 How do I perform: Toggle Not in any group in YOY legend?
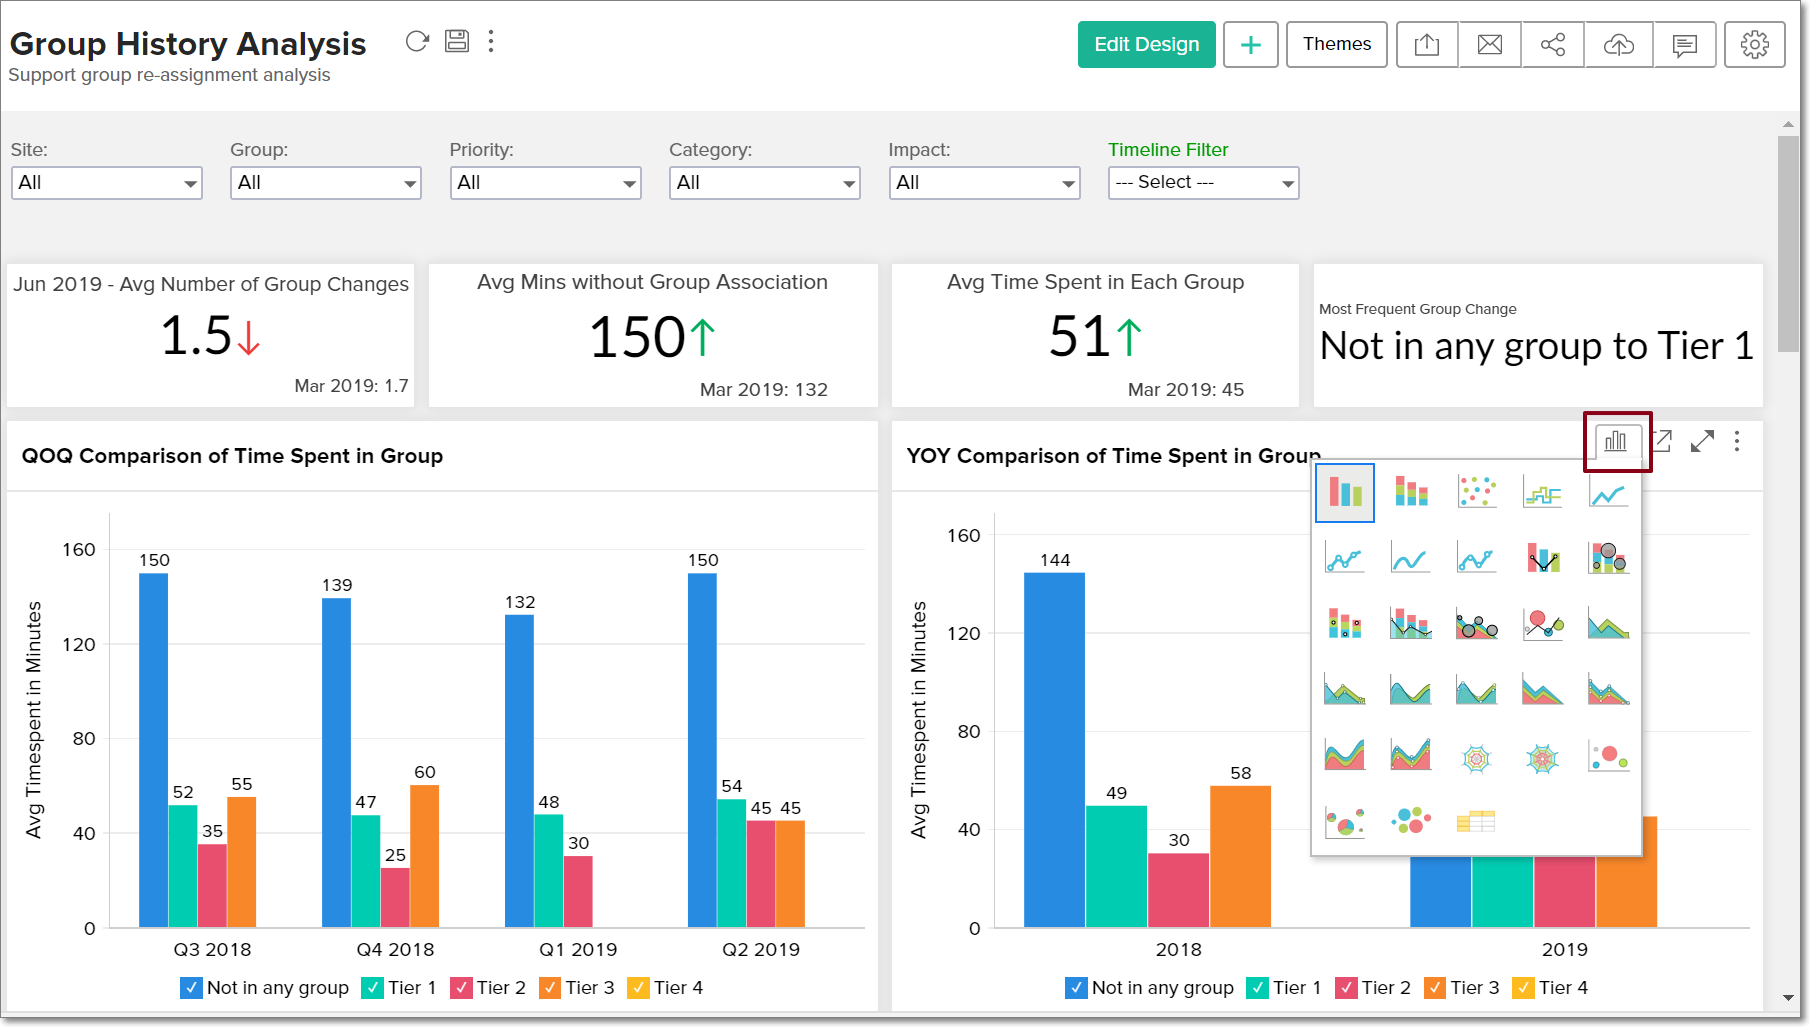point(1075,987)
